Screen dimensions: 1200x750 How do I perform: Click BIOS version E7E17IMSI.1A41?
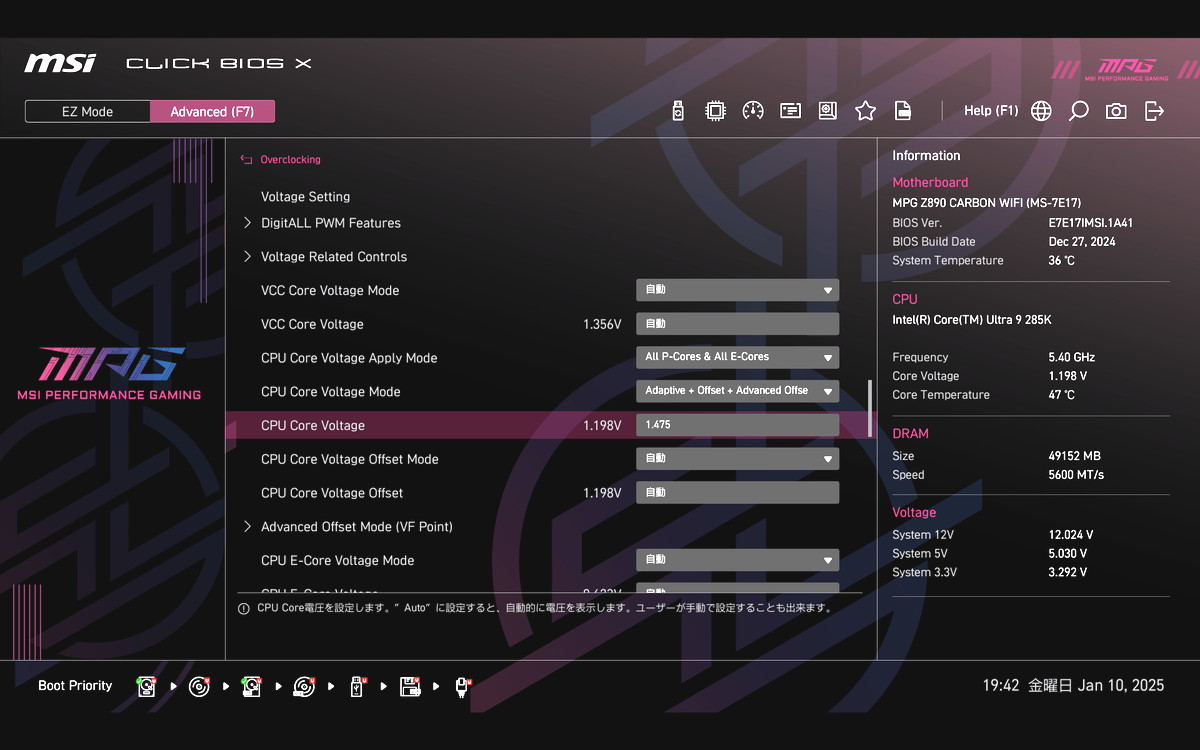[1091, 223]
